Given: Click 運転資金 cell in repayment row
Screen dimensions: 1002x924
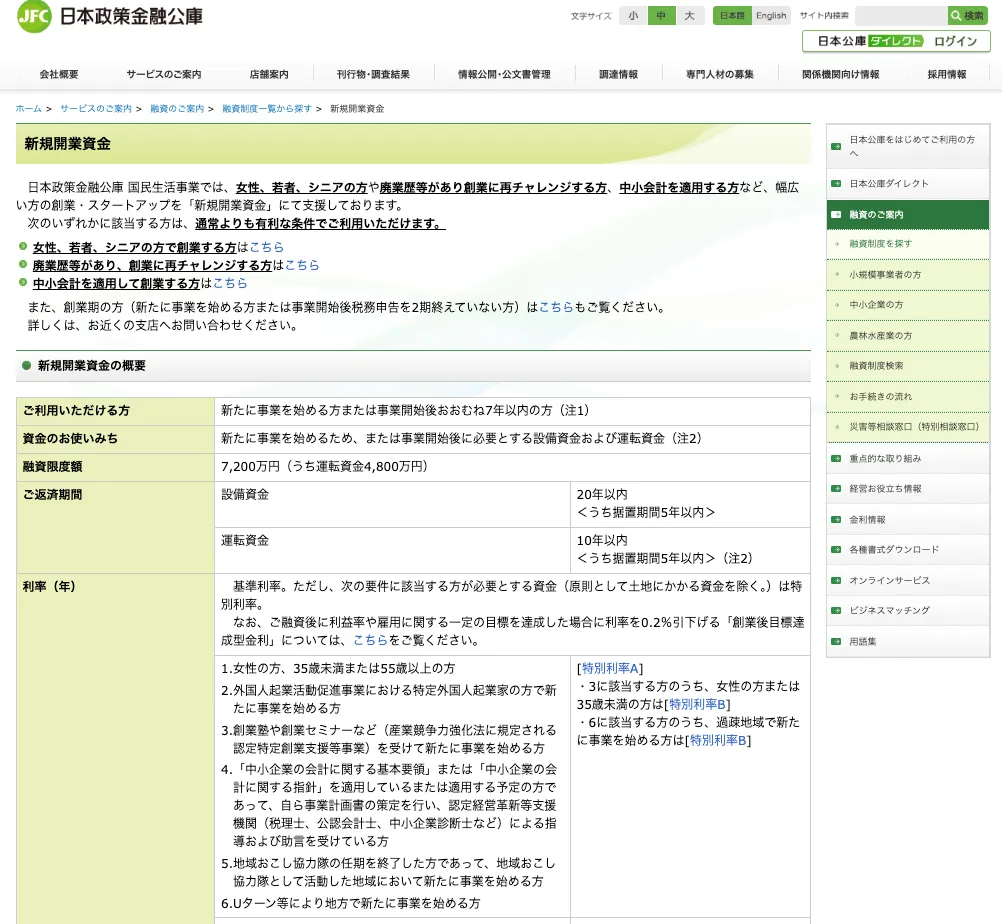Looking at the screenshot, I should 392,550.
